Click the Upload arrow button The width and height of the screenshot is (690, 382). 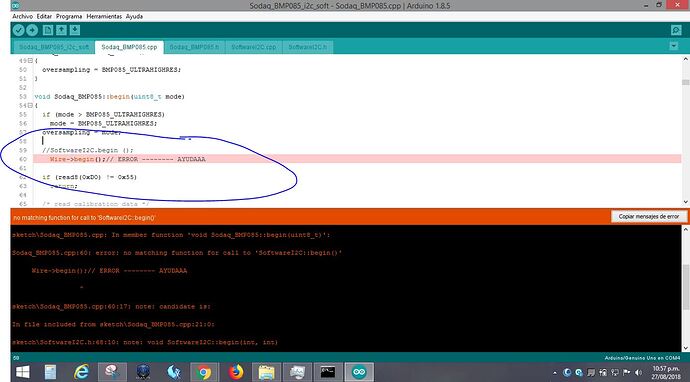(32, 30)
